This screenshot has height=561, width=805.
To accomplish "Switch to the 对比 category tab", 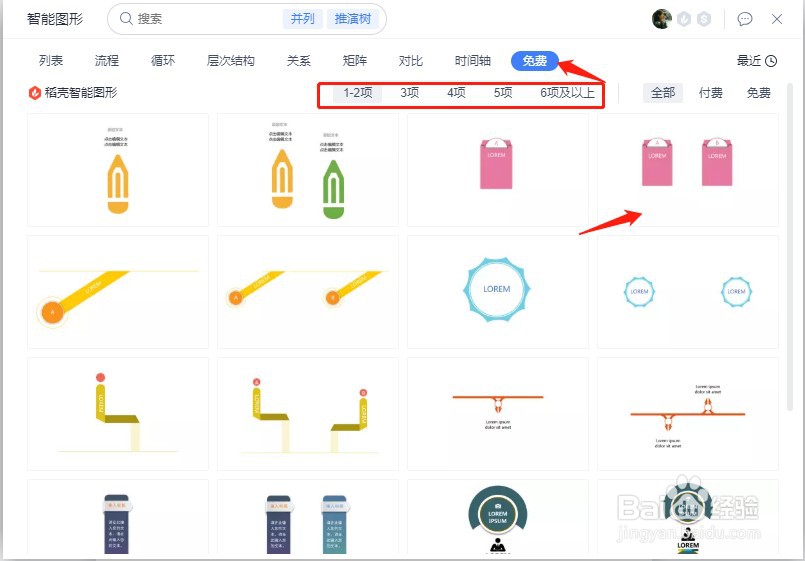I will pyautogui.click(x=411, y=61).
